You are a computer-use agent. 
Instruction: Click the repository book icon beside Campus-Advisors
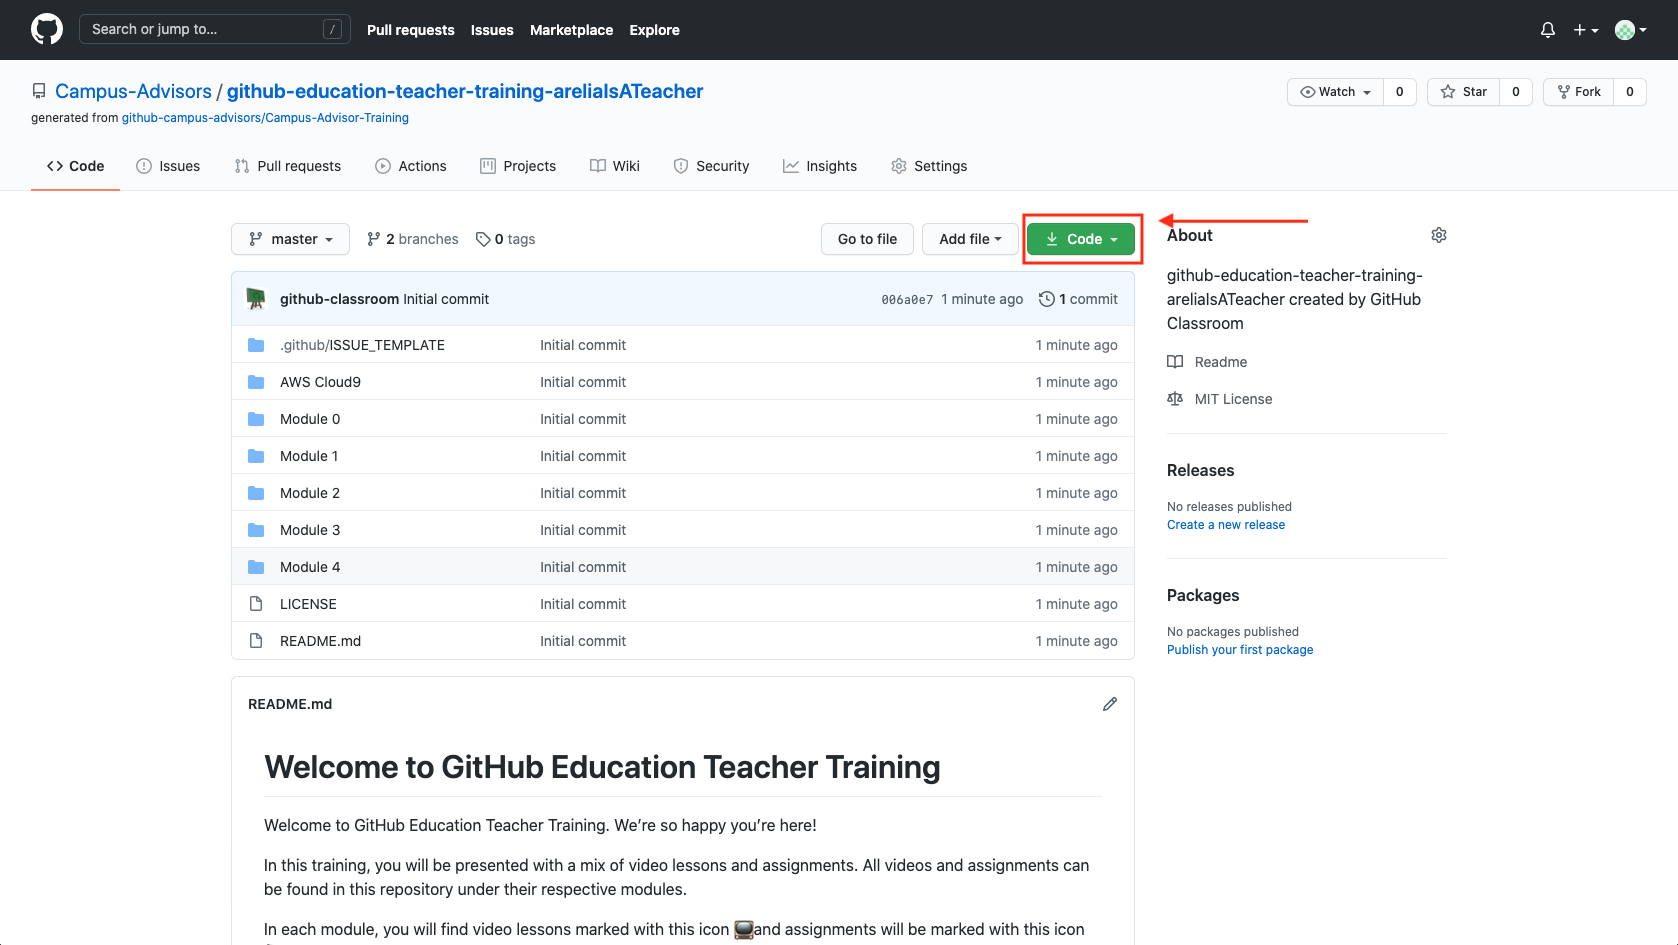coord(39,91)
